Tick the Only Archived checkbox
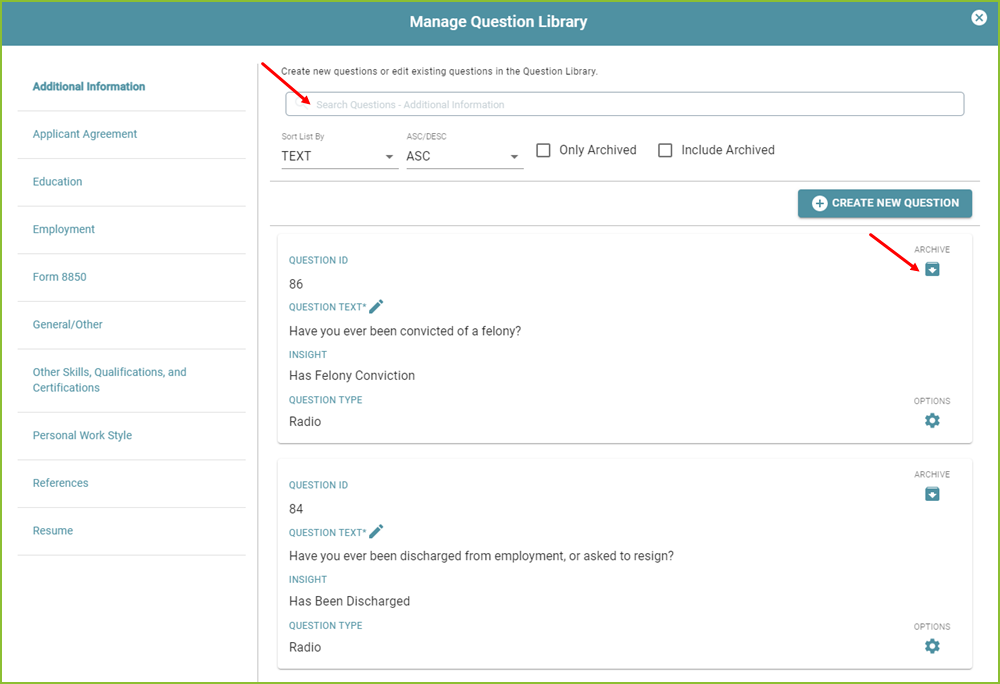This screenshot has height=684, width=1000. point(543,150)
